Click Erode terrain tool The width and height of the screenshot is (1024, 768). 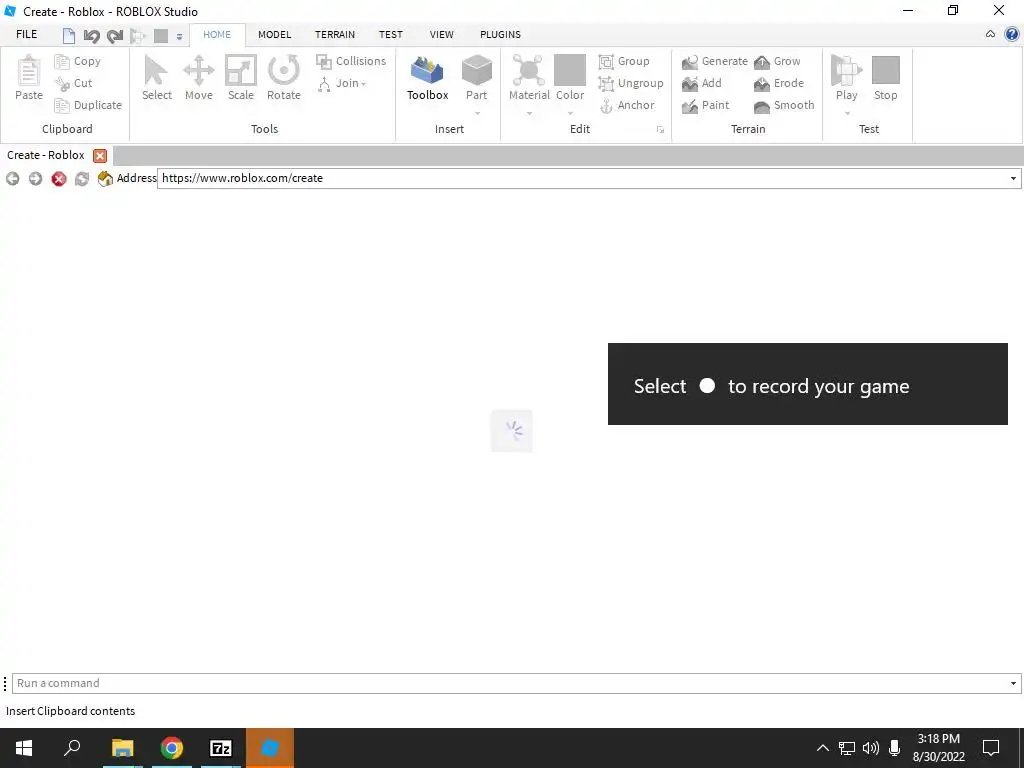(x=779, y=83)
